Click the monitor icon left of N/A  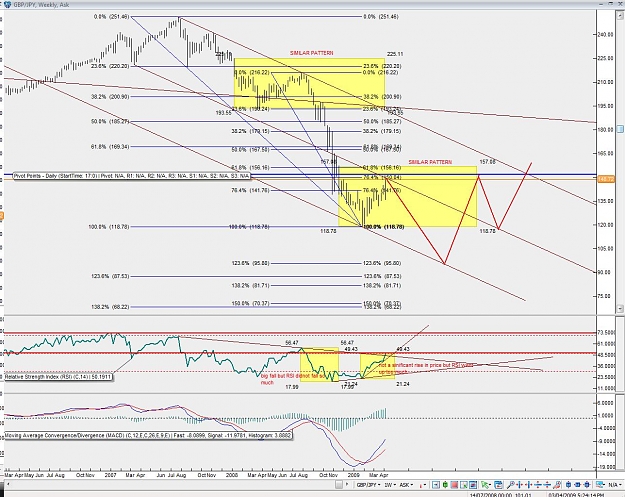[598, 485]
